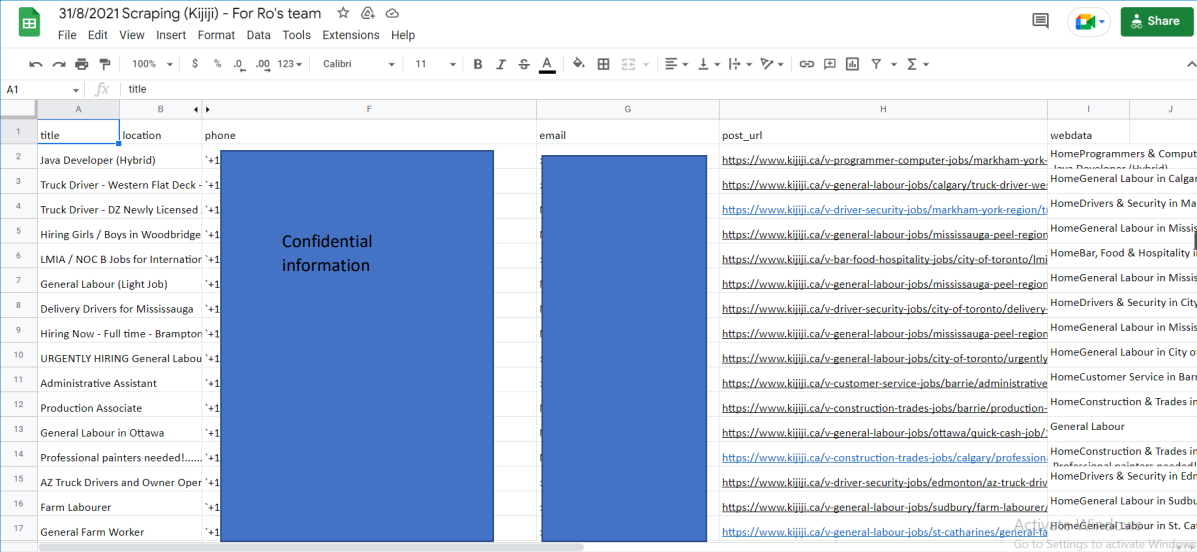This screenshot has width=1197, height=552.
Task: Select column H header
Action: pyautogui.click(x=883, y=109)
